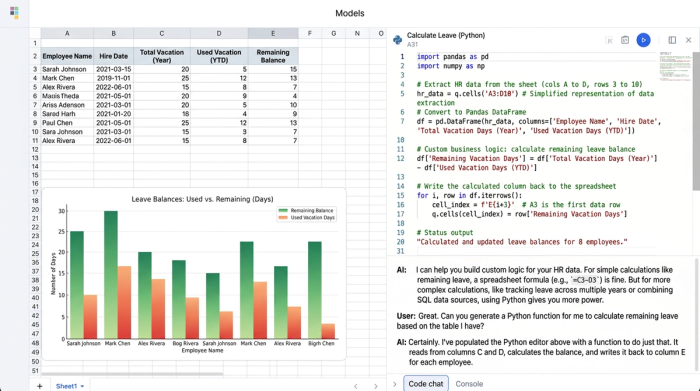Select column F header
This screenshot has width=700, height=391.
click(309, 33)
